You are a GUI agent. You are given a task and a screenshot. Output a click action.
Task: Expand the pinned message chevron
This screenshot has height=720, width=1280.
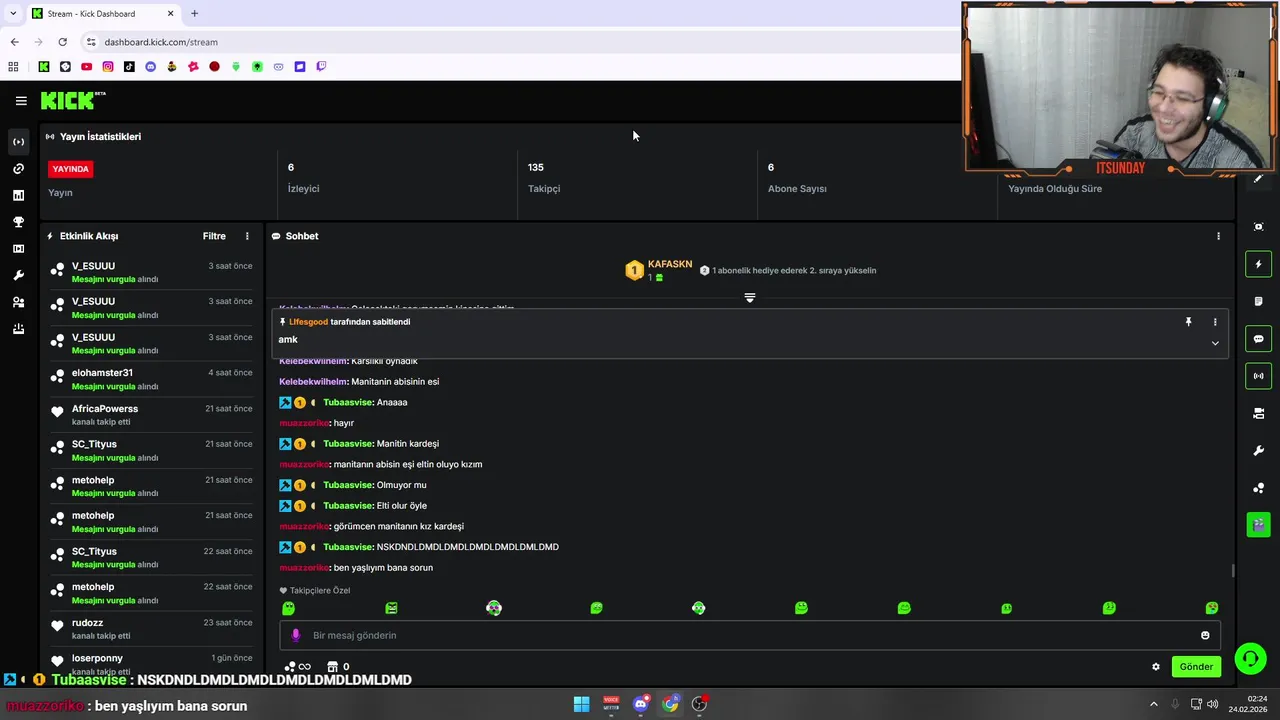click(x=1215, y=343)
